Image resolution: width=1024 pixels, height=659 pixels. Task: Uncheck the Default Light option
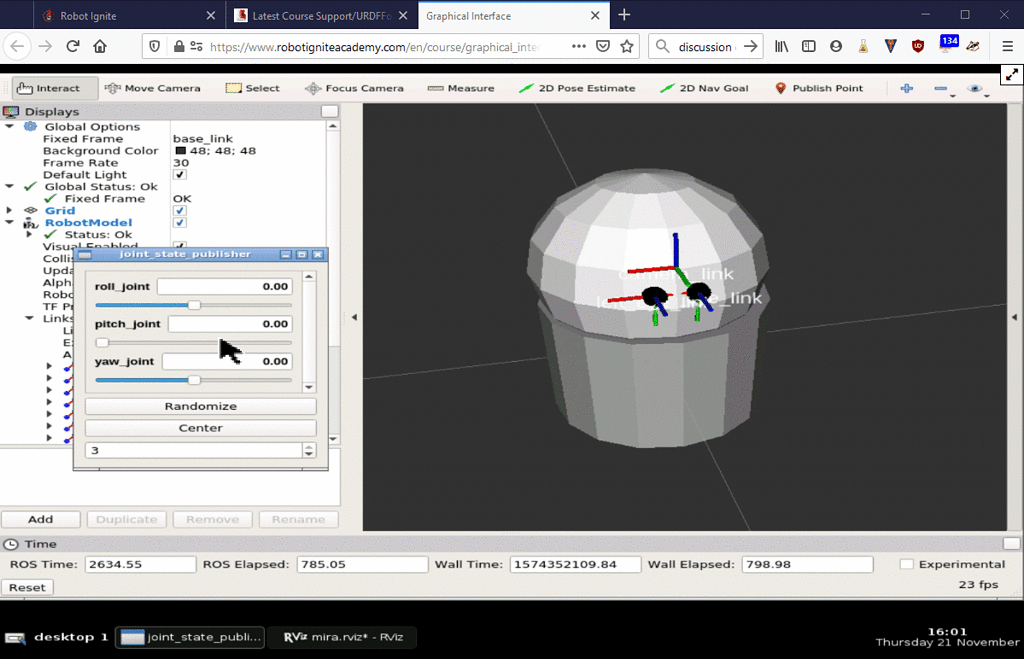point(180,174)
